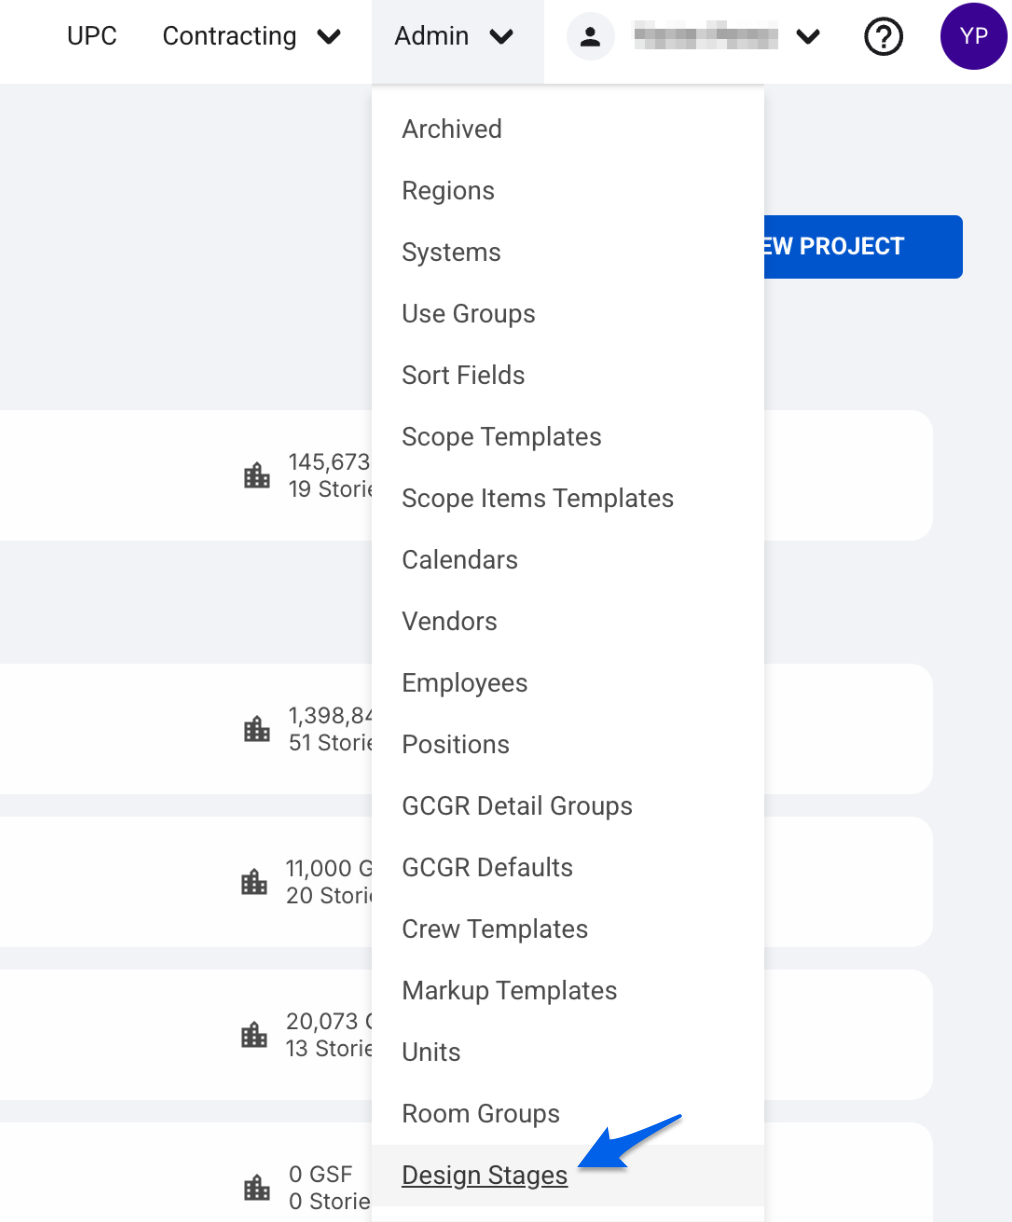The height and width of the screenshot is (1222, 1012).
Task: Open GCGR Defaults menu item
Action: [x=487, y=867]
